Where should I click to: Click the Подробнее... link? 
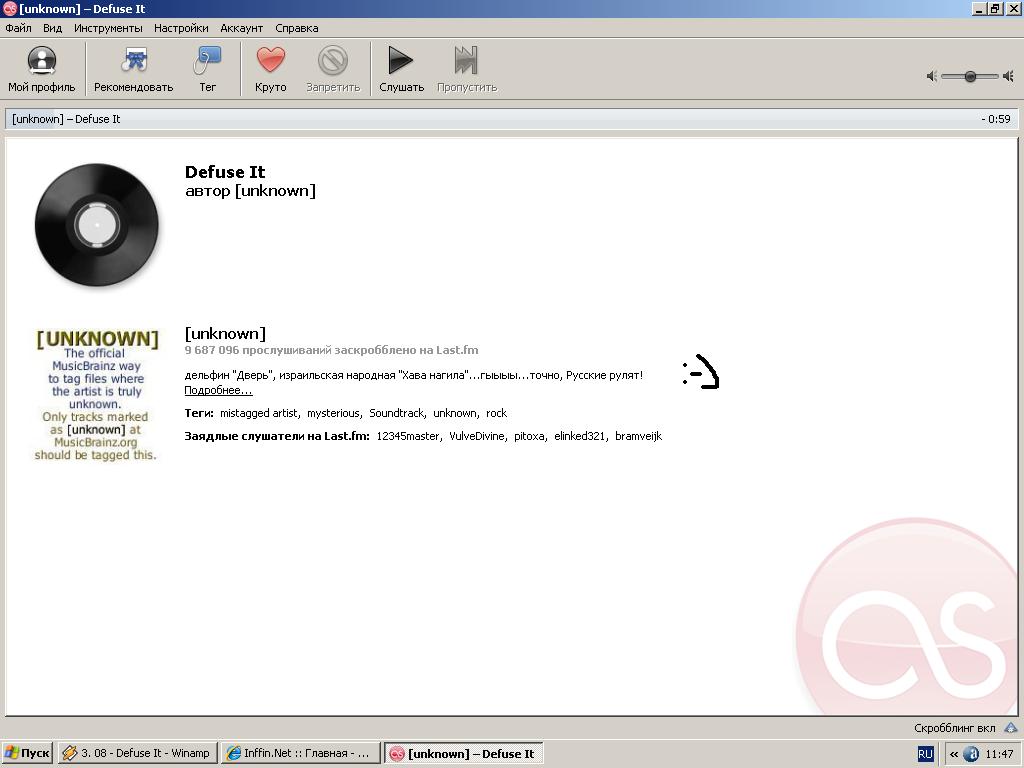tap(218, 391)
